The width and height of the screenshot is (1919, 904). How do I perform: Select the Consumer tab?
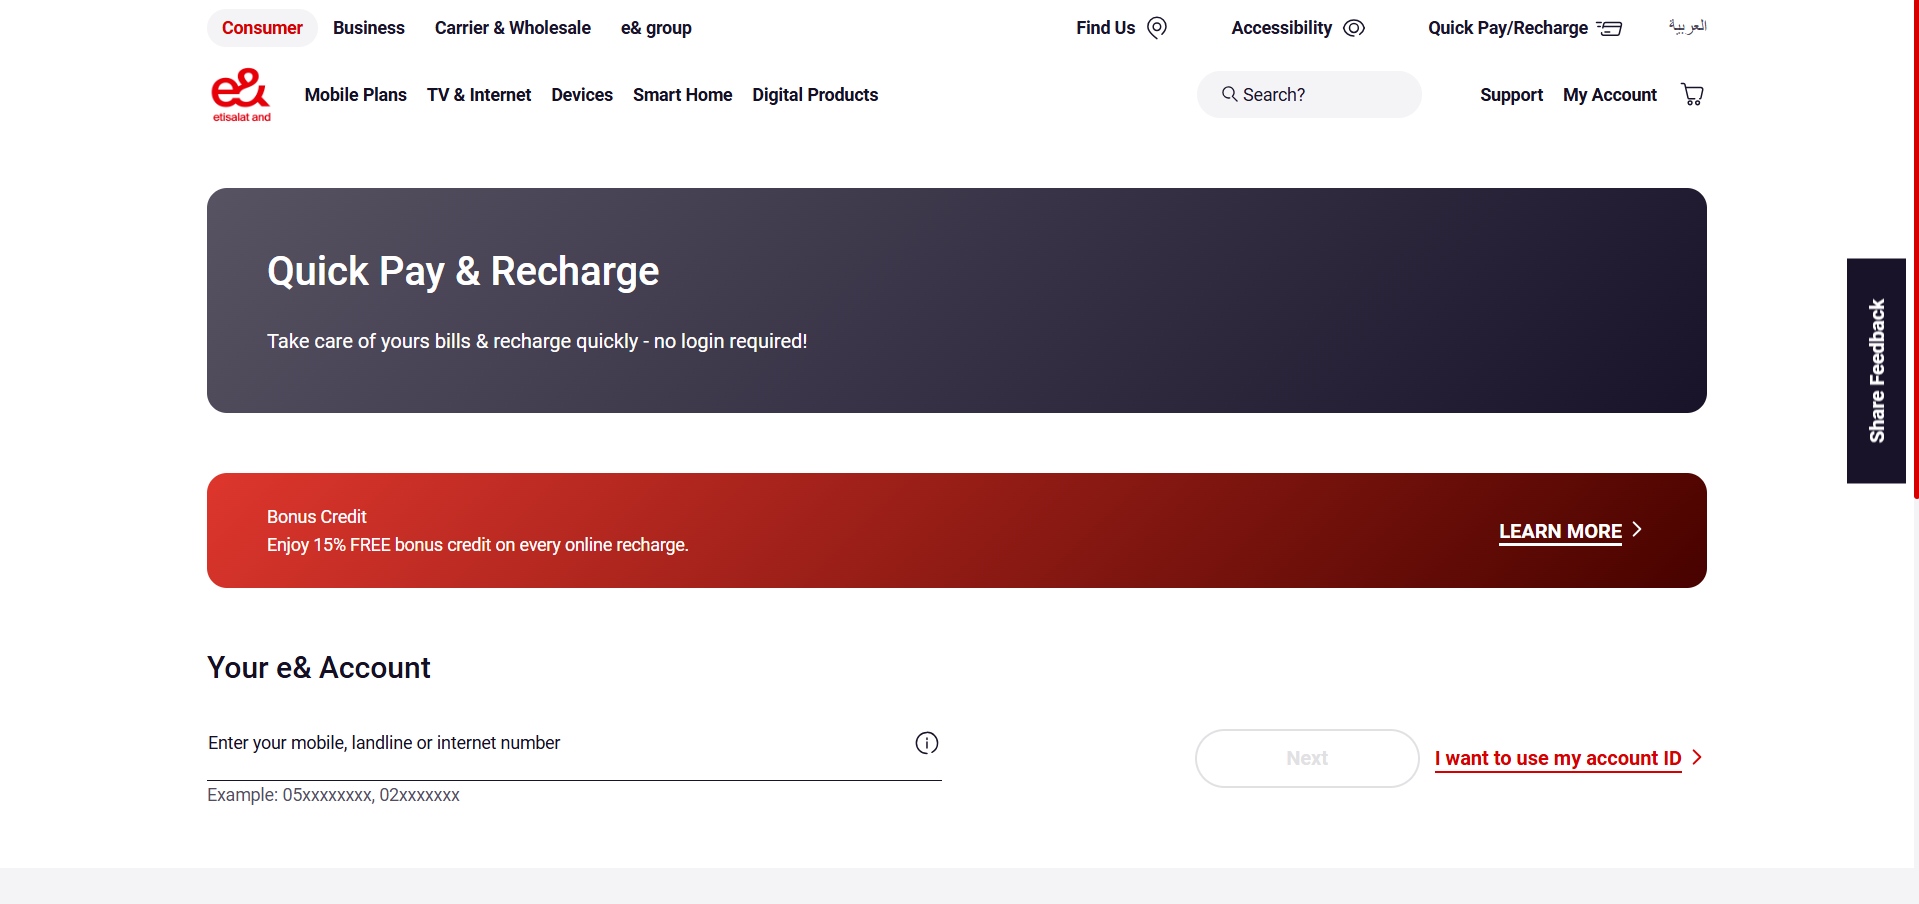click(x=262, y=28)
